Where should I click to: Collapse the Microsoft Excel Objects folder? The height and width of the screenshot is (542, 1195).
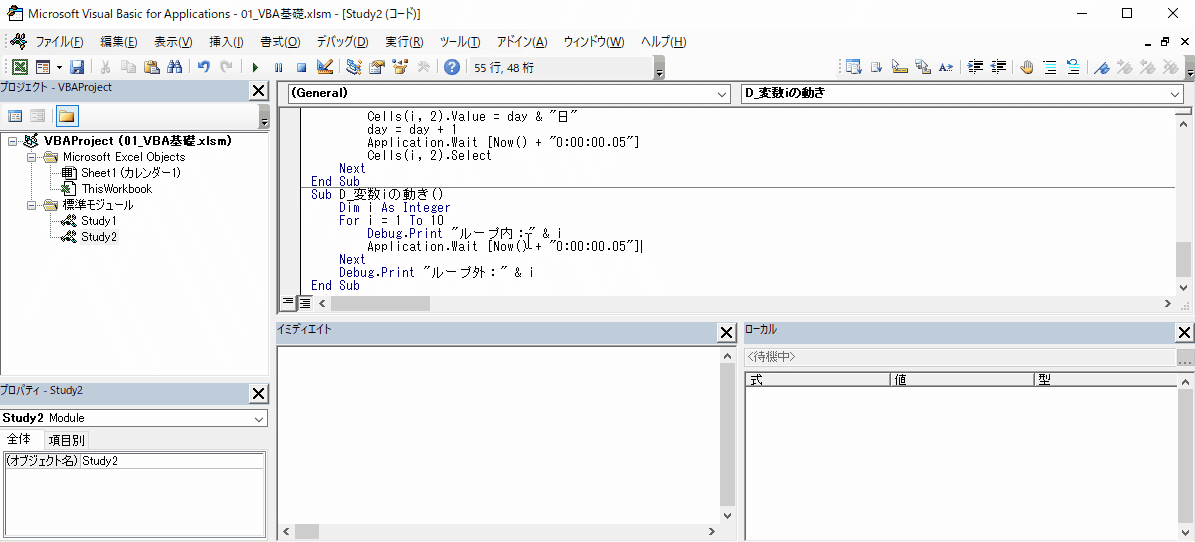(x=32, y=157)
